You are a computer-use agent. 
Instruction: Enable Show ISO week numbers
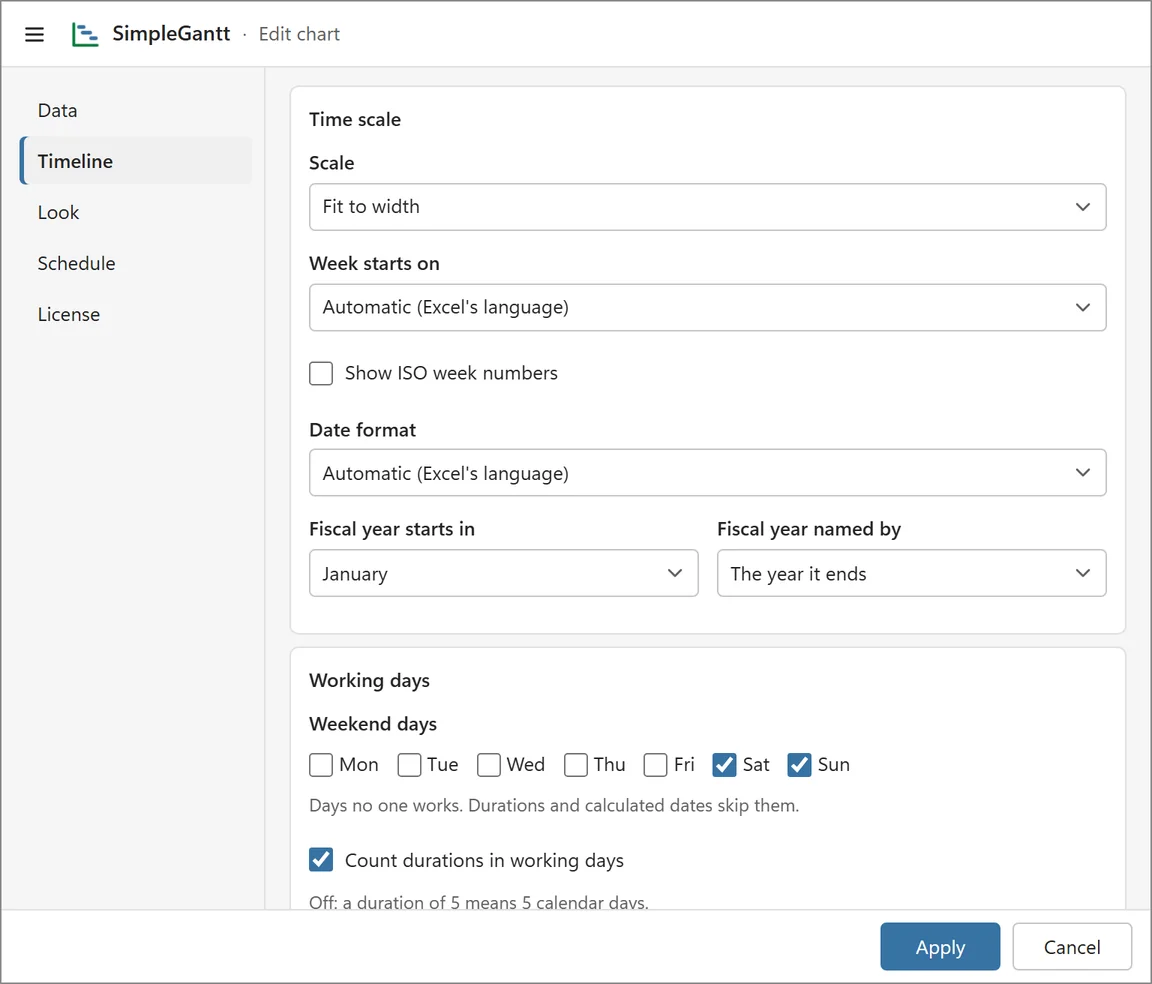pyautogui.click(x=321, y=373)
